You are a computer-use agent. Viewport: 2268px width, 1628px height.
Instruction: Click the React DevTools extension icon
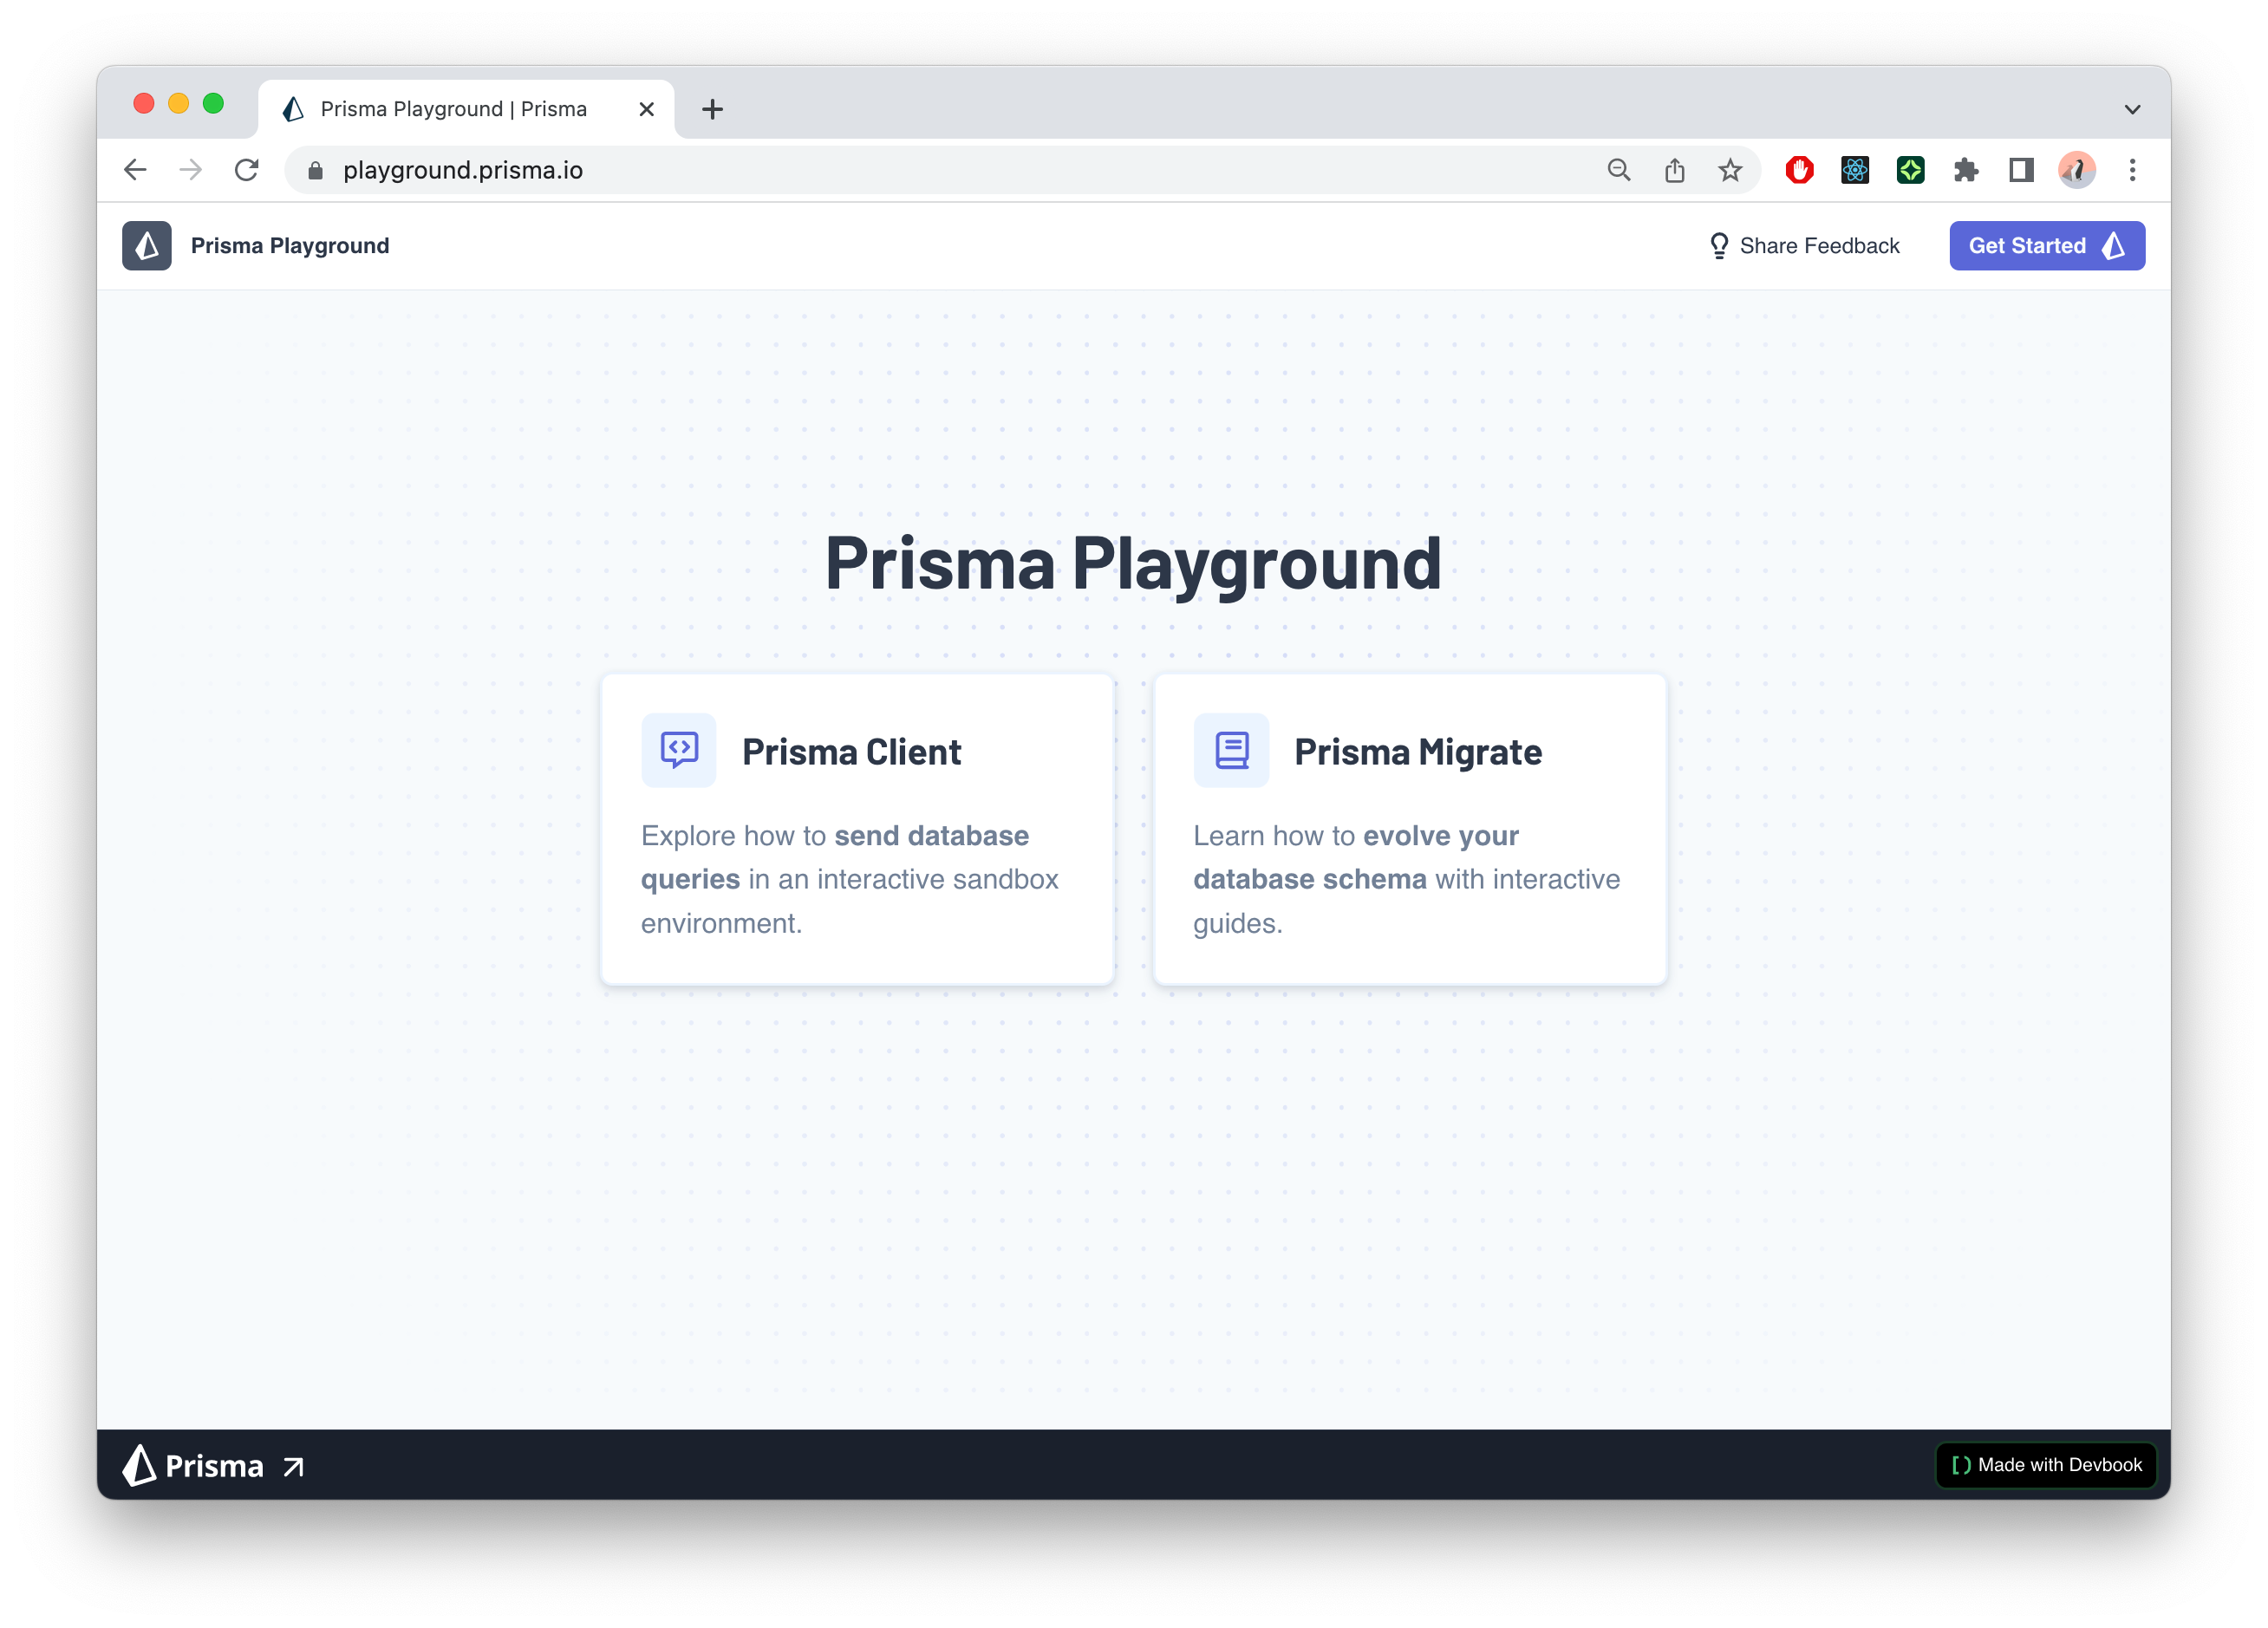[x=1854, y=170]
